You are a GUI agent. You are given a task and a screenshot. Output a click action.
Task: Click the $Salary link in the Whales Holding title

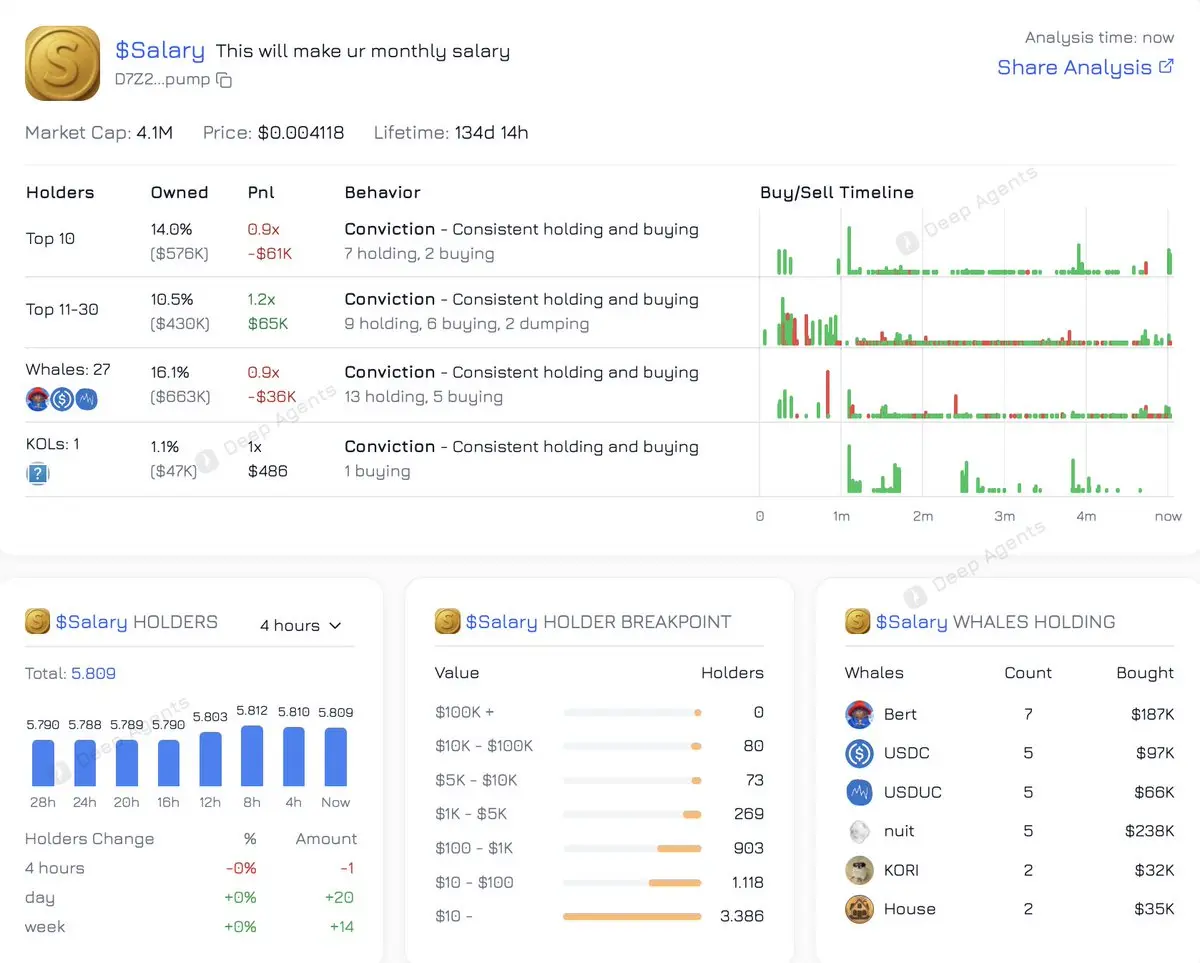click(911, 622)
